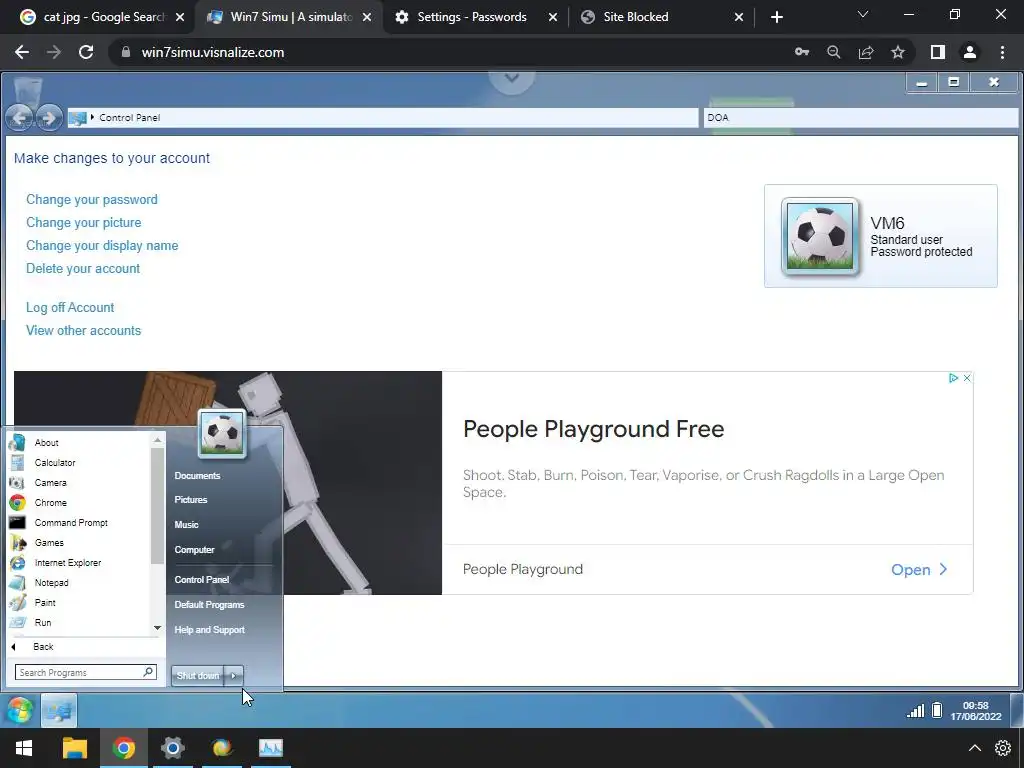
Task: Open the Camera app icon
Action: coord(17,483)
